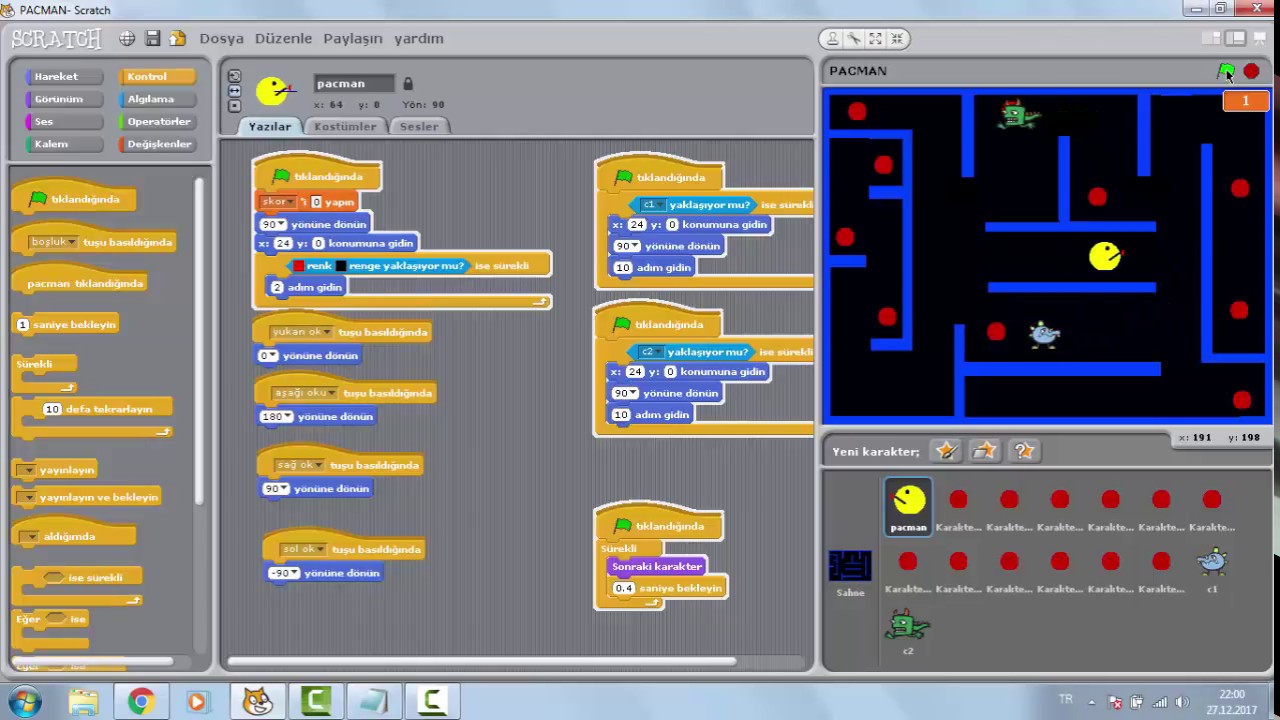Open the c2 sprite dropdown in yaklaşıyor mu block
Viewport: 1280px width, 720px height.
tap(650, 352)
